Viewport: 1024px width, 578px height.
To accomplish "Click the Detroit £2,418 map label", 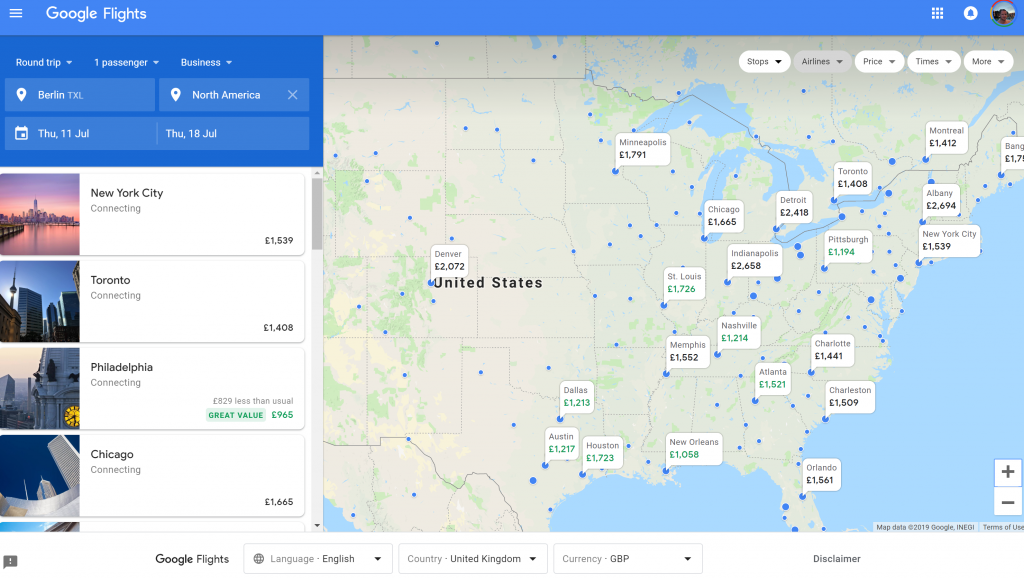I will point(793,206).
